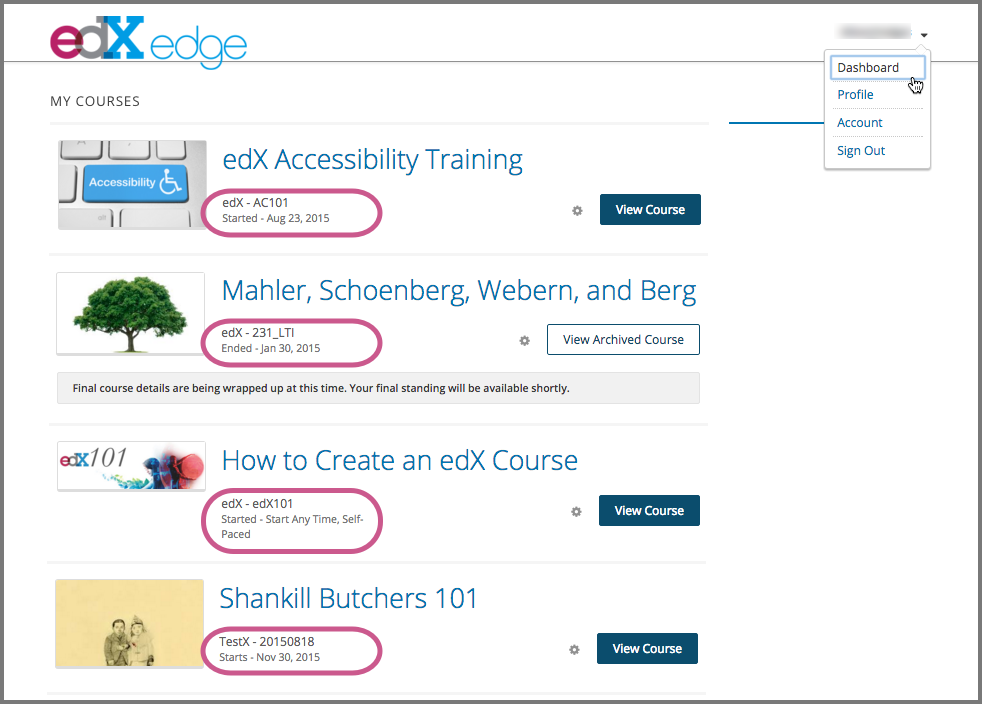The width and height of the screenshot is (982, 704).
Task: Open settings gear for Mahler, Schoenberg course
Action: pyautogui.click(x=525, y=340)
